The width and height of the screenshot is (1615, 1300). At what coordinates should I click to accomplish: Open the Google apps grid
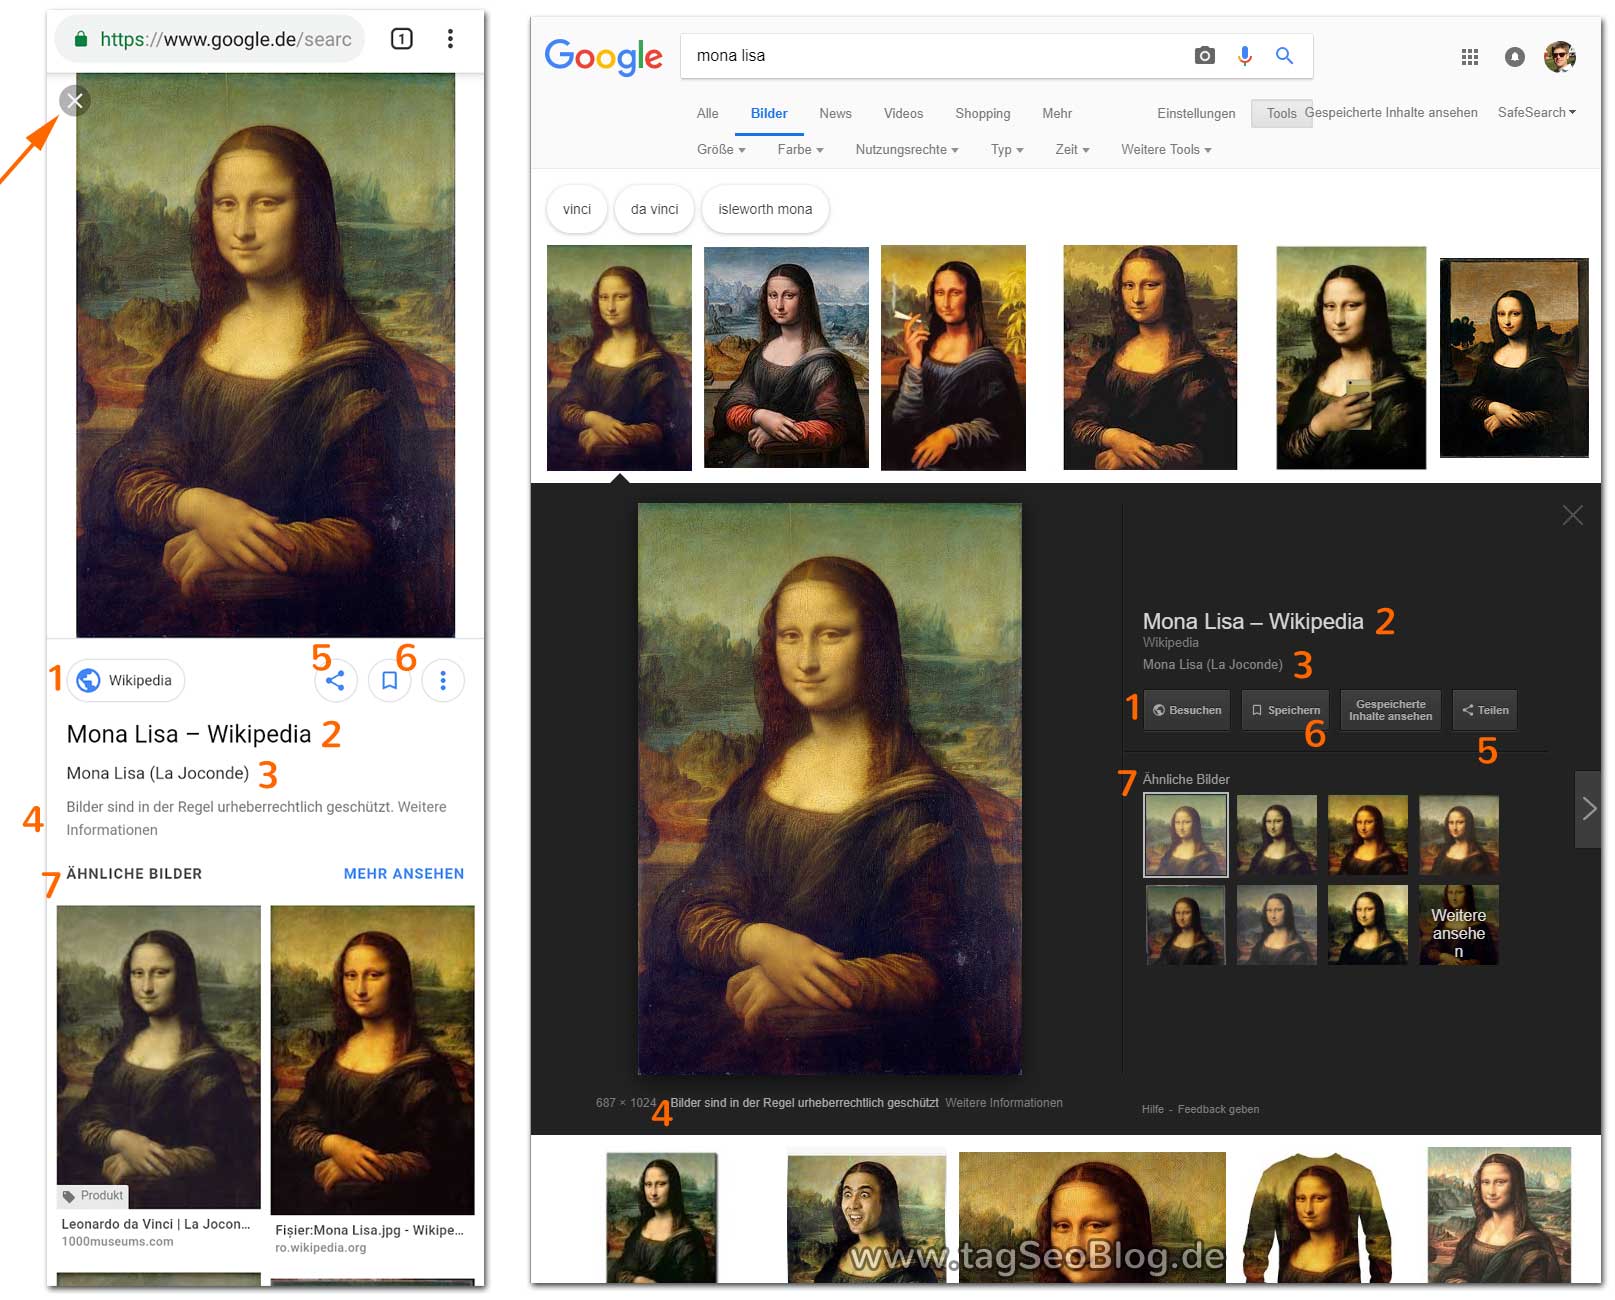(1469, 57)
